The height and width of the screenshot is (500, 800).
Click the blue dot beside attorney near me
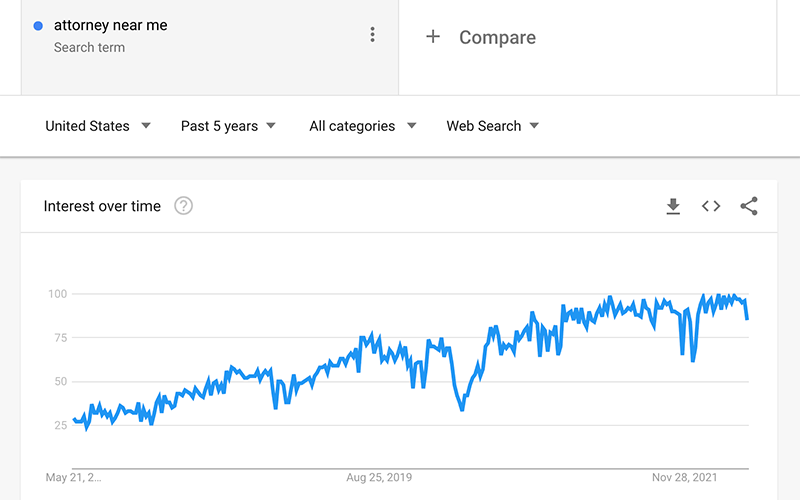pos(38,26)
